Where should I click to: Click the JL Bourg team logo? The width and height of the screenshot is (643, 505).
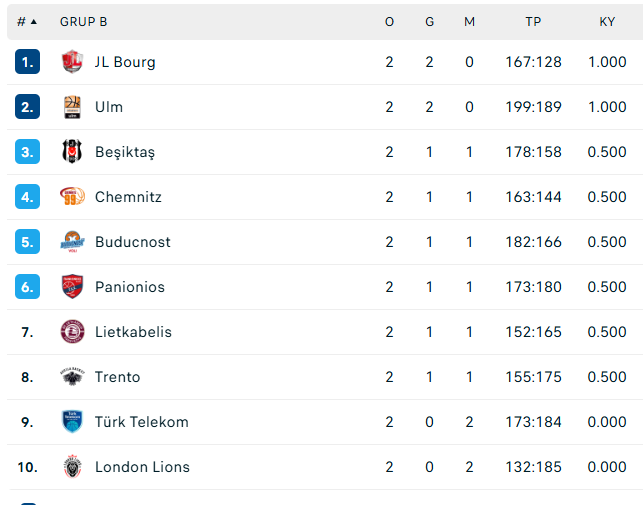tap(72, 62)
